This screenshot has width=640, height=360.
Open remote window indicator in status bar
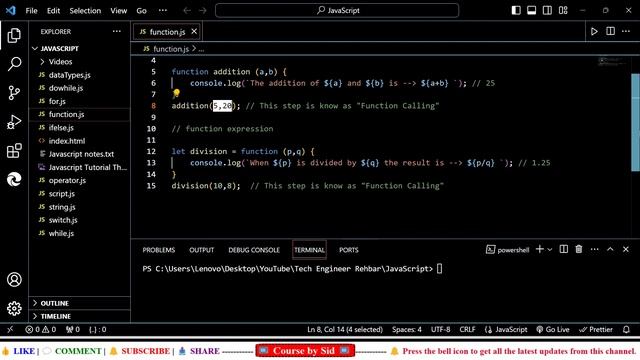point(10,329)
